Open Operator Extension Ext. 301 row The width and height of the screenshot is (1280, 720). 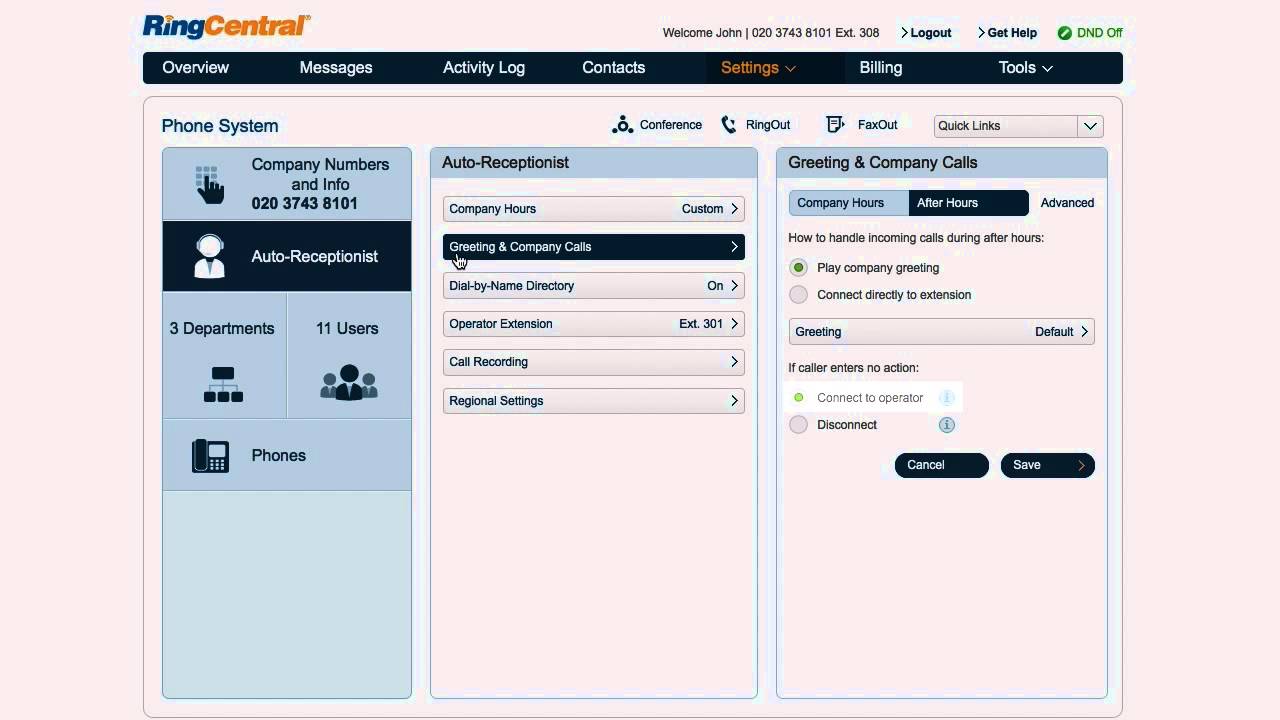click(x=594, y=324)
